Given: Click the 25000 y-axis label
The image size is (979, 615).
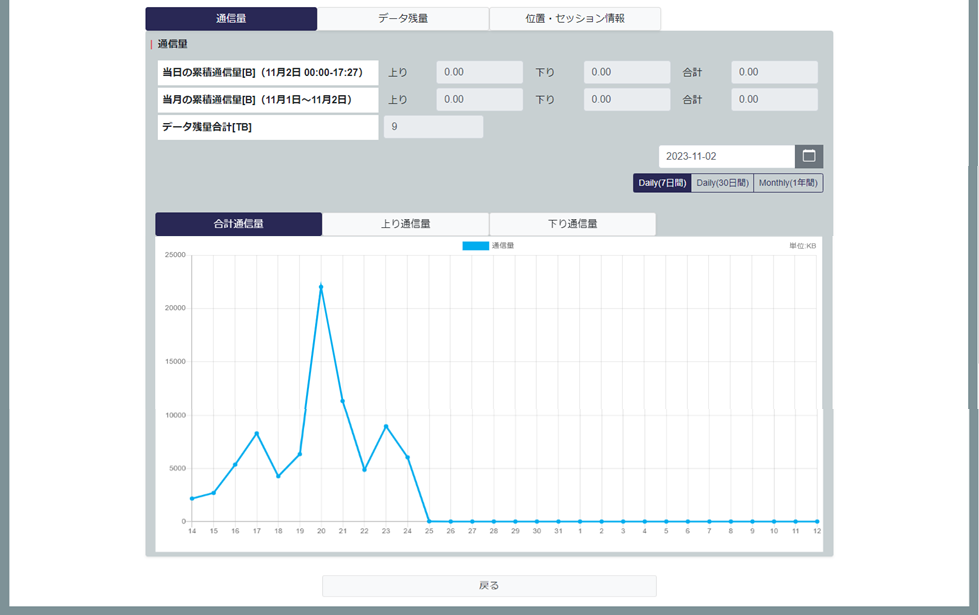Looking at the screenshot, I should (x=175, y=255).
